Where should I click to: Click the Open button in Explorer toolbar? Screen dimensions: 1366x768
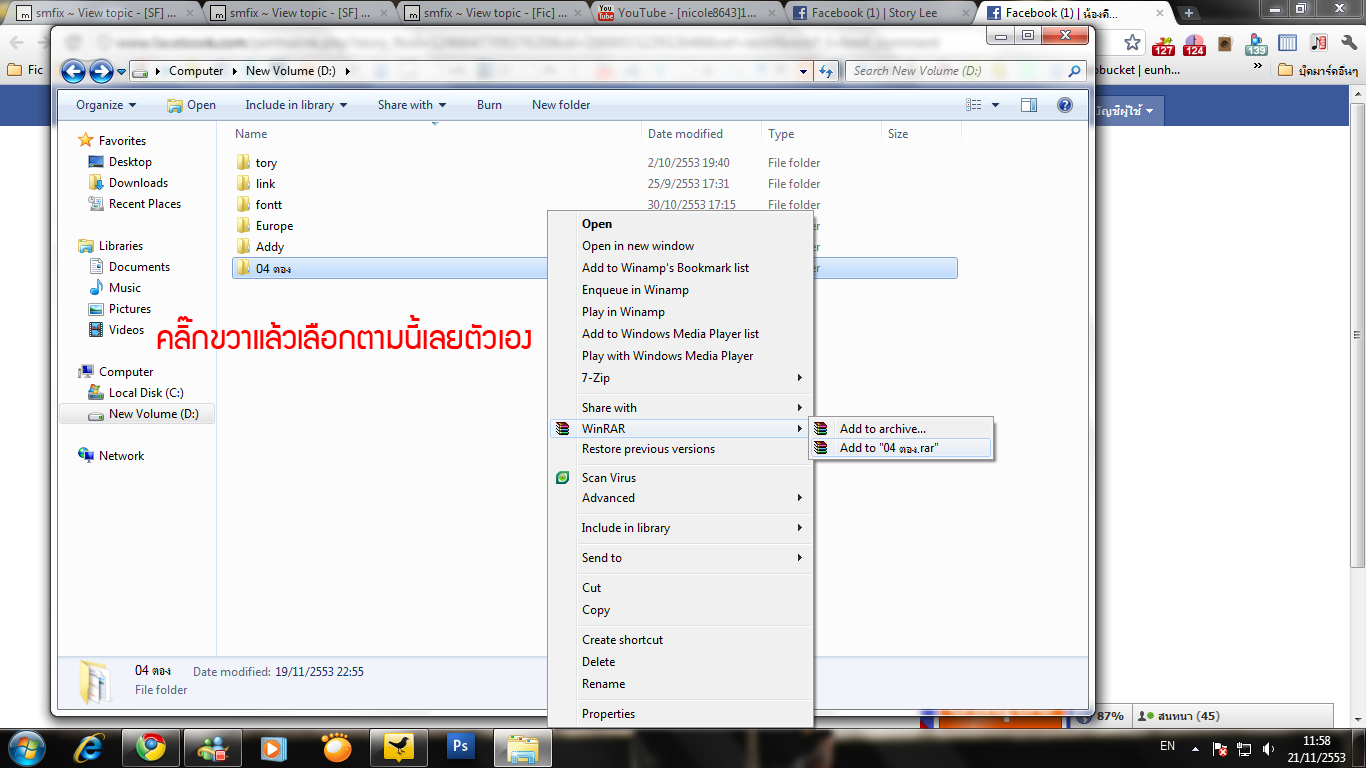click(x=191, y=105)
